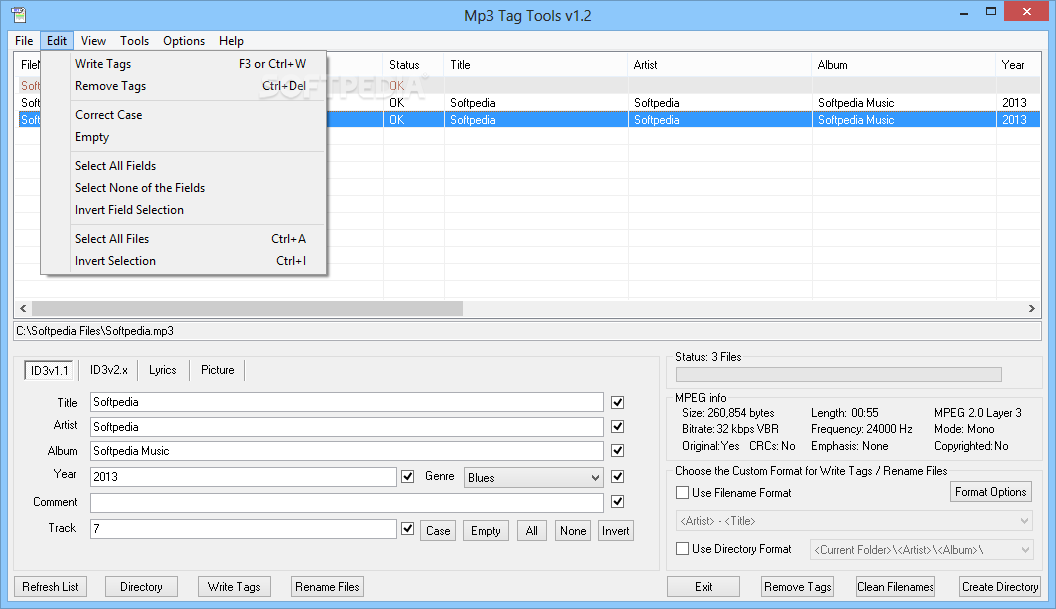This screenshot has width=1056, height=609.
Task: Click the file list scroll-left arrow
Action: click(23, 309)
